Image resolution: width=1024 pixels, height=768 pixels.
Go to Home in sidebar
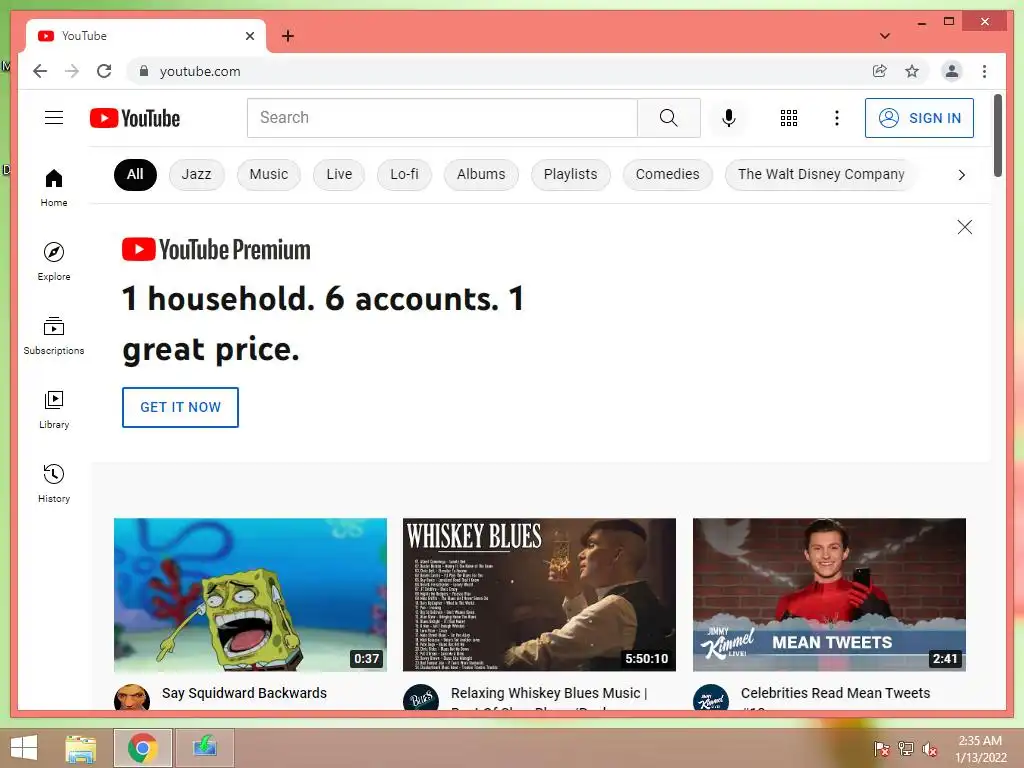(x=54, y=188)
